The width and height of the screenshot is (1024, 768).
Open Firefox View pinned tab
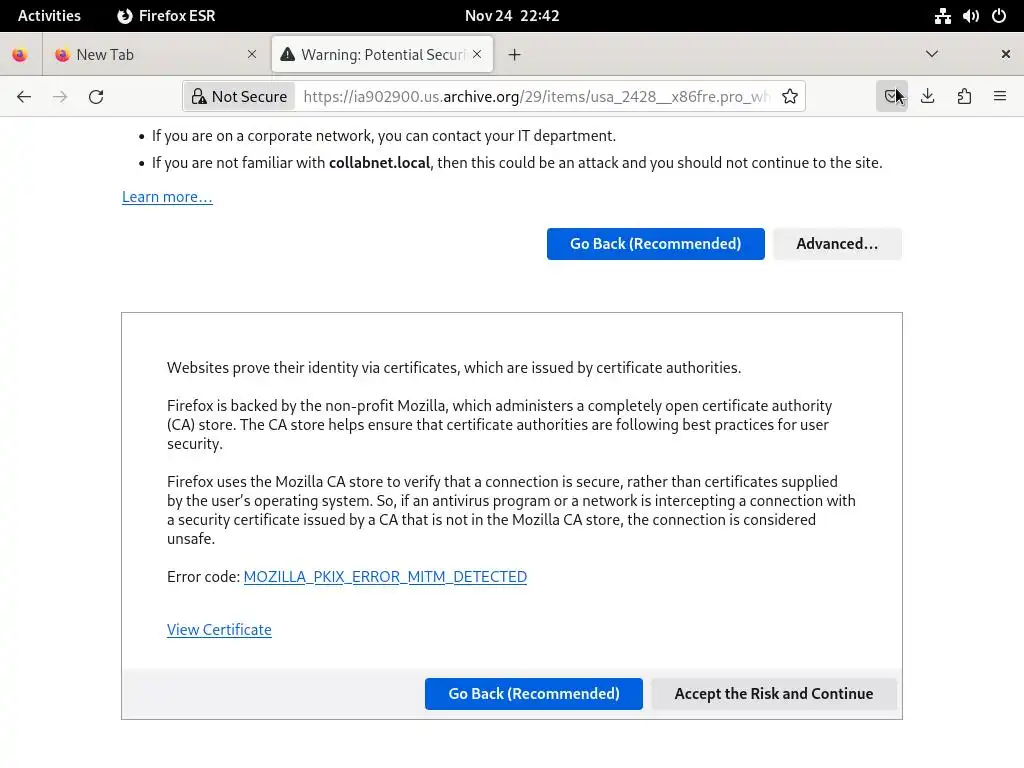click(20, 55)
